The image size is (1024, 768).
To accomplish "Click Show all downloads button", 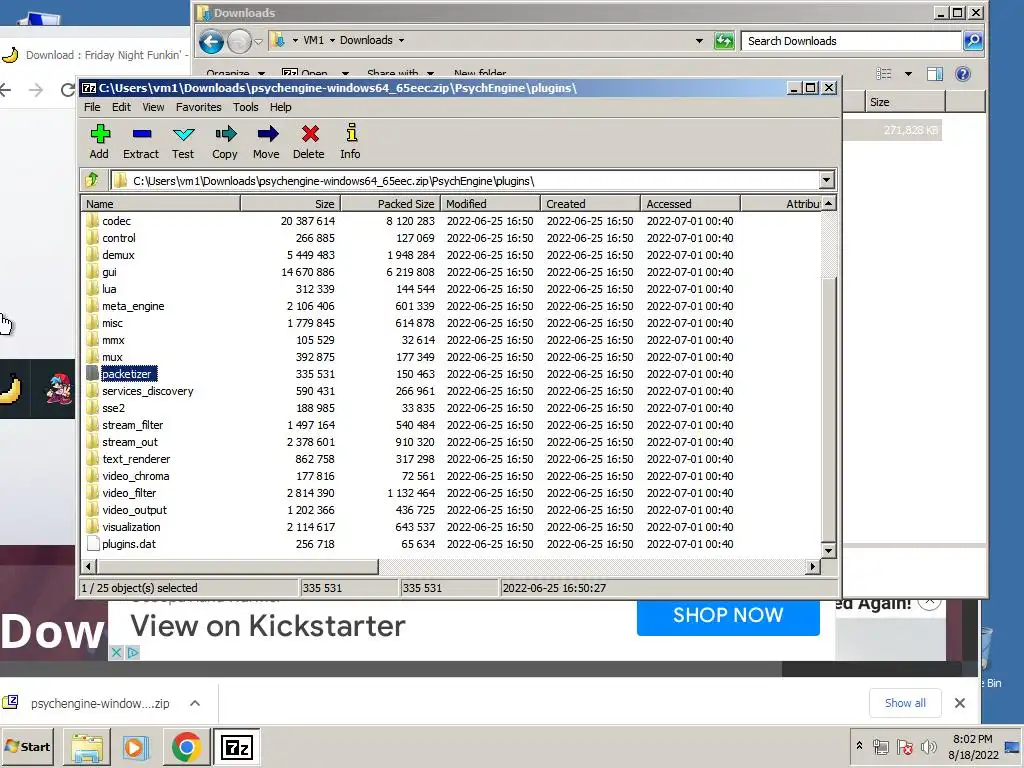I will coord(905,703).
